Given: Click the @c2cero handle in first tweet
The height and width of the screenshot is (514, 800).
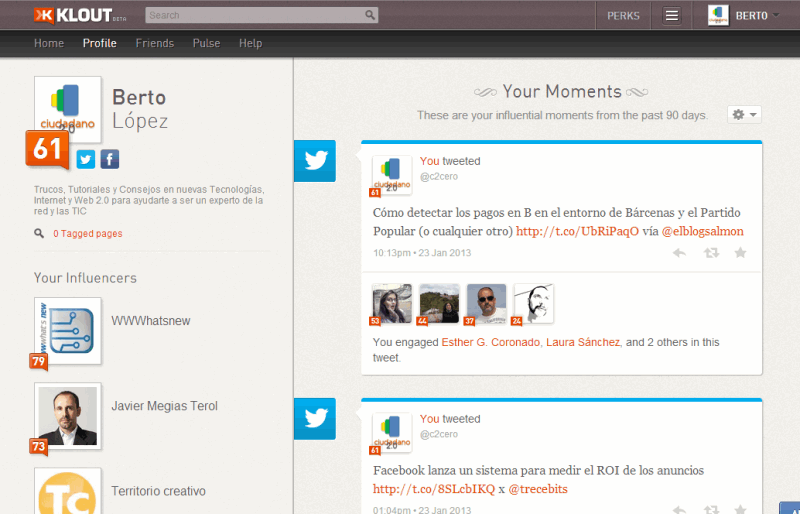Looking at the screenshot, I should [x=439, y=177].
